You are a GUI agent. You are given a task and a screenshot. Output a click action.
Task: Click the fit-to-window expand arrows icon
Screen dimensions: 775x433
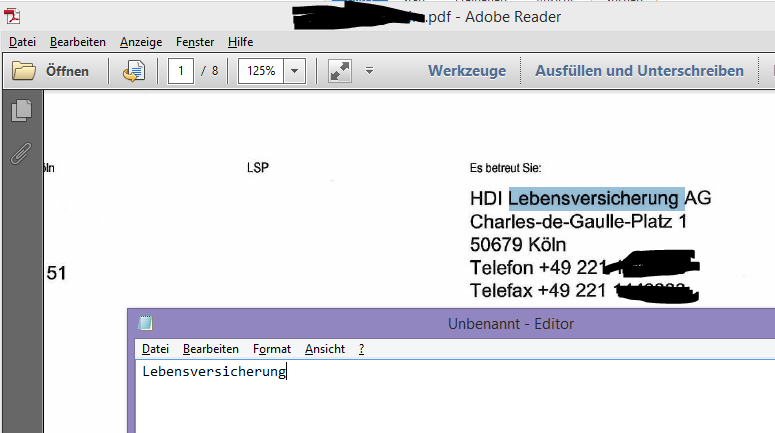click(x=340, y=71)
